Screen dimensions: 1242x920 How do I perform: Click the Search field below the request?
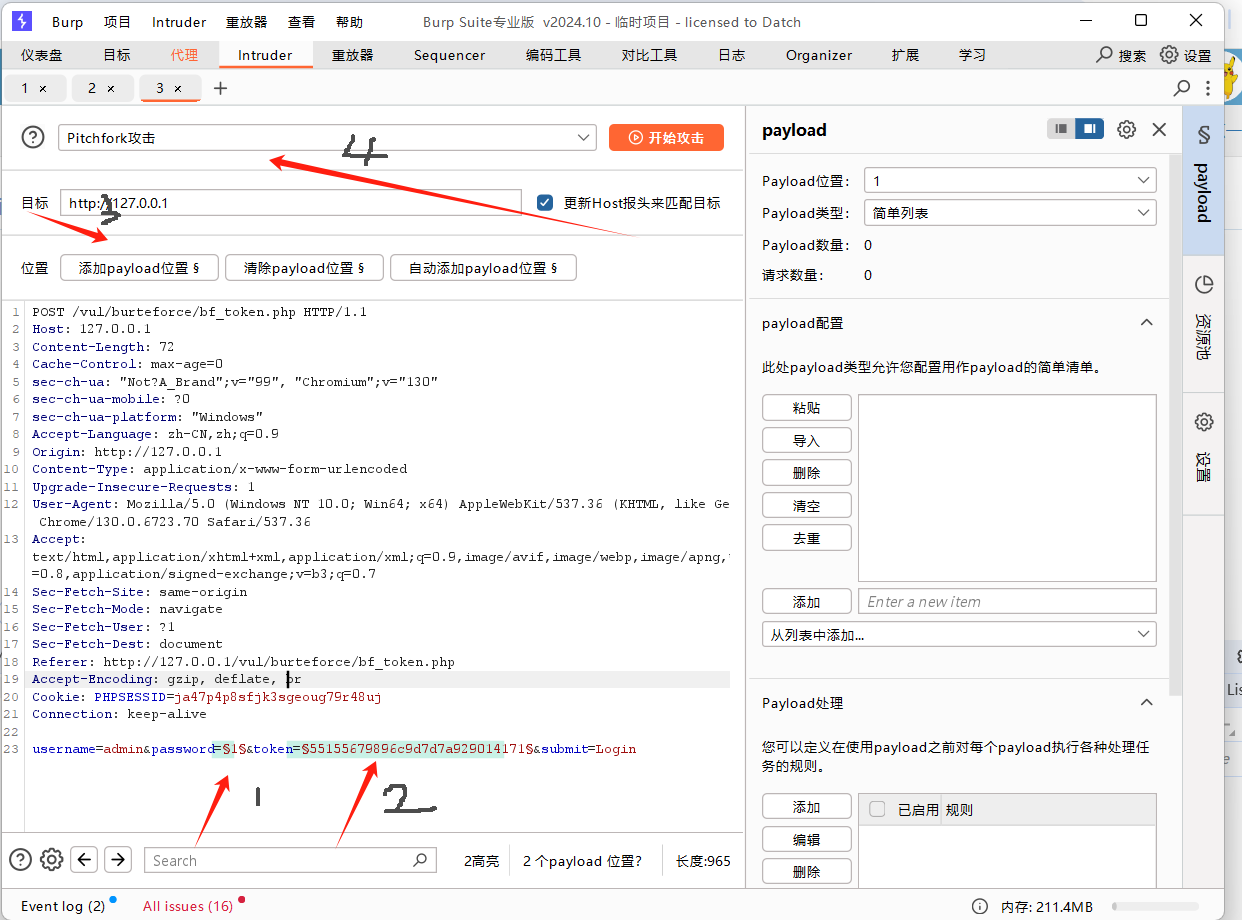(x=290, y=860)
